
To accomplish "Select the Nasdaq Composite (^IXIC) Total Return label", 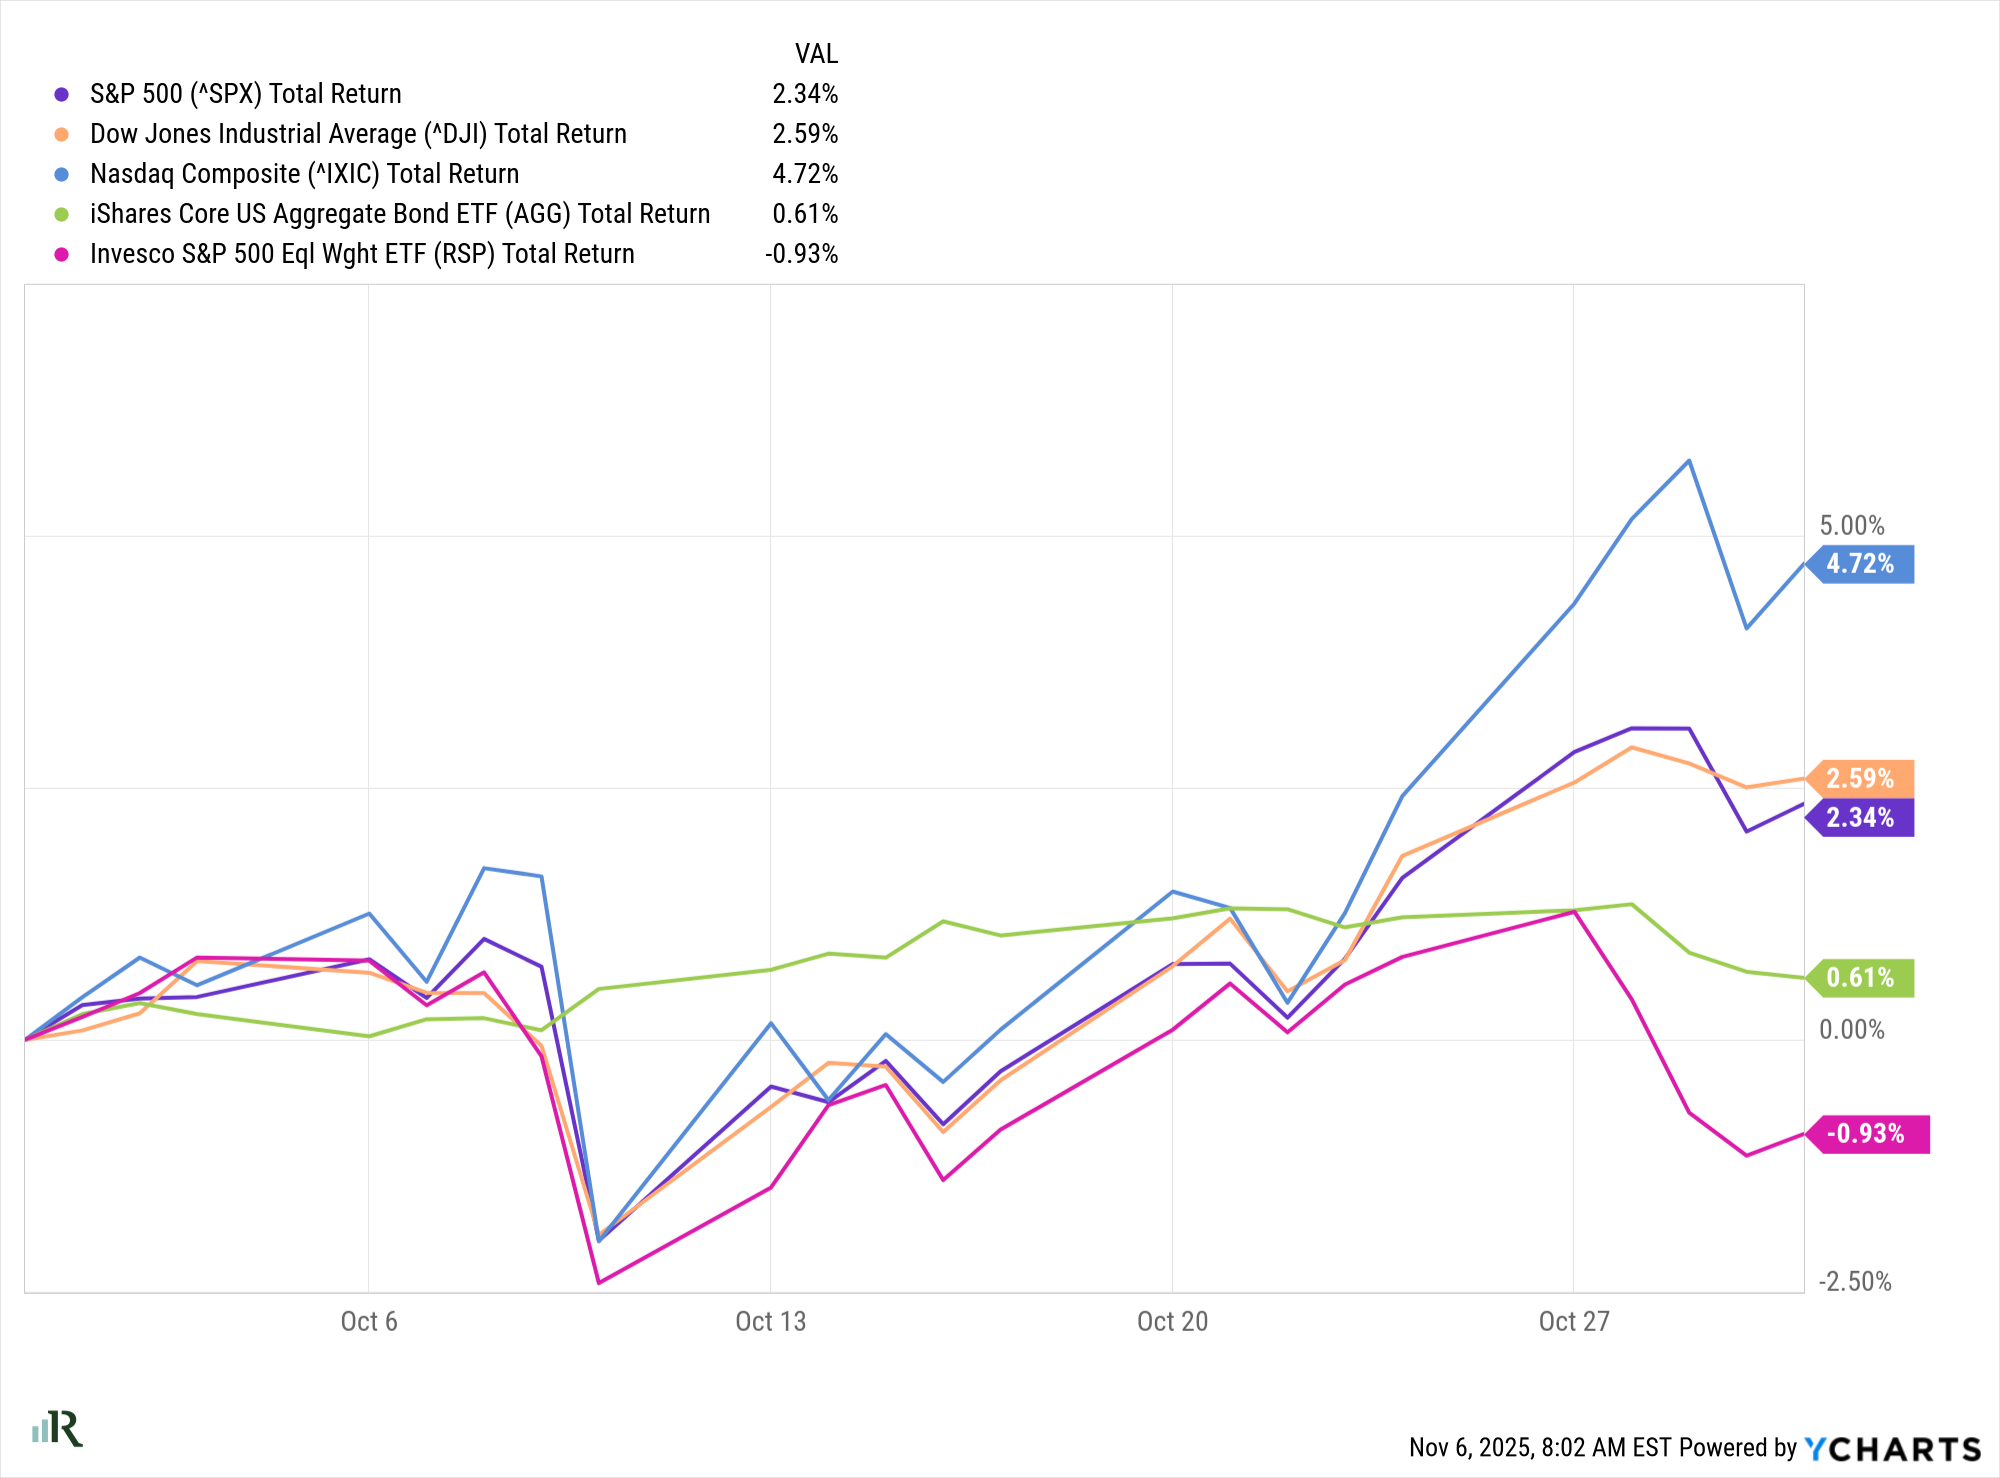I will tap(305, 174).
